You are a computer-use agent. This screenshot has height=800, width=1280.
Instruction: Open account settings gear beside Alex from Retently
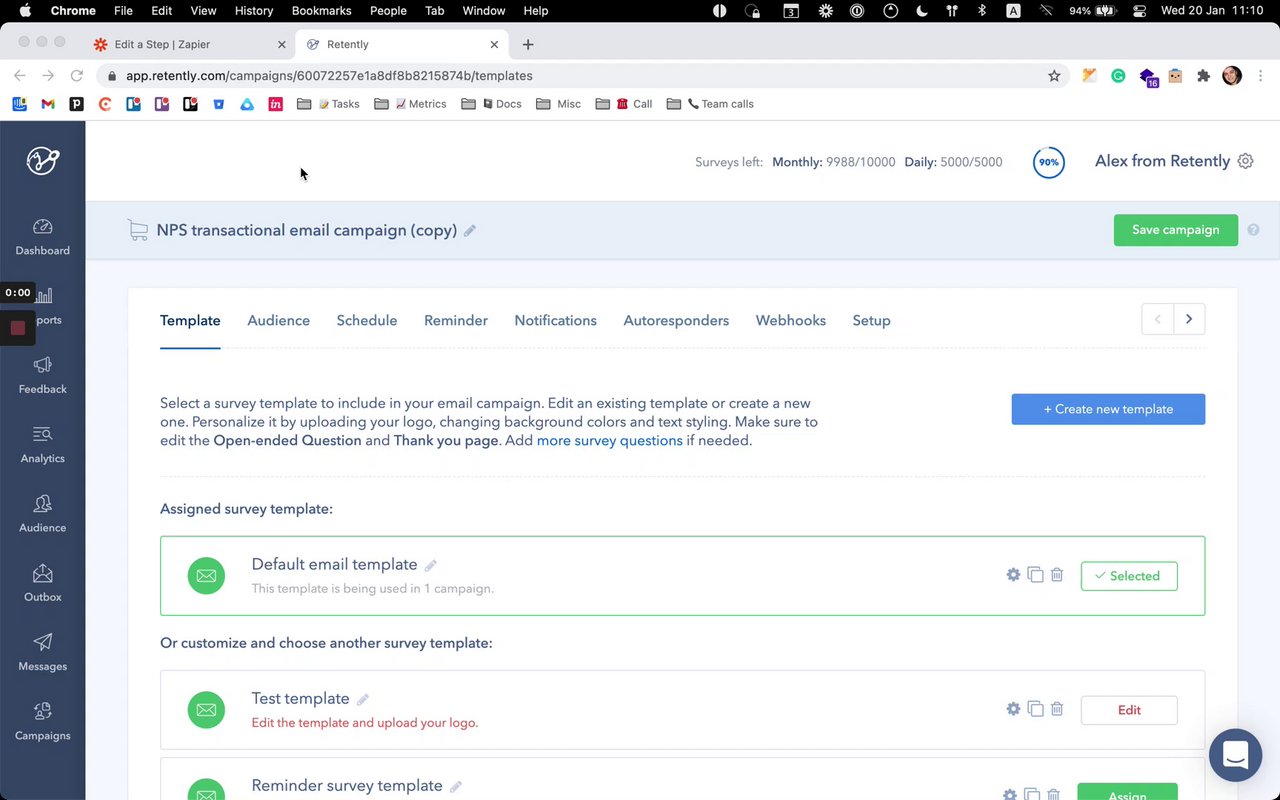(1245, 161)
